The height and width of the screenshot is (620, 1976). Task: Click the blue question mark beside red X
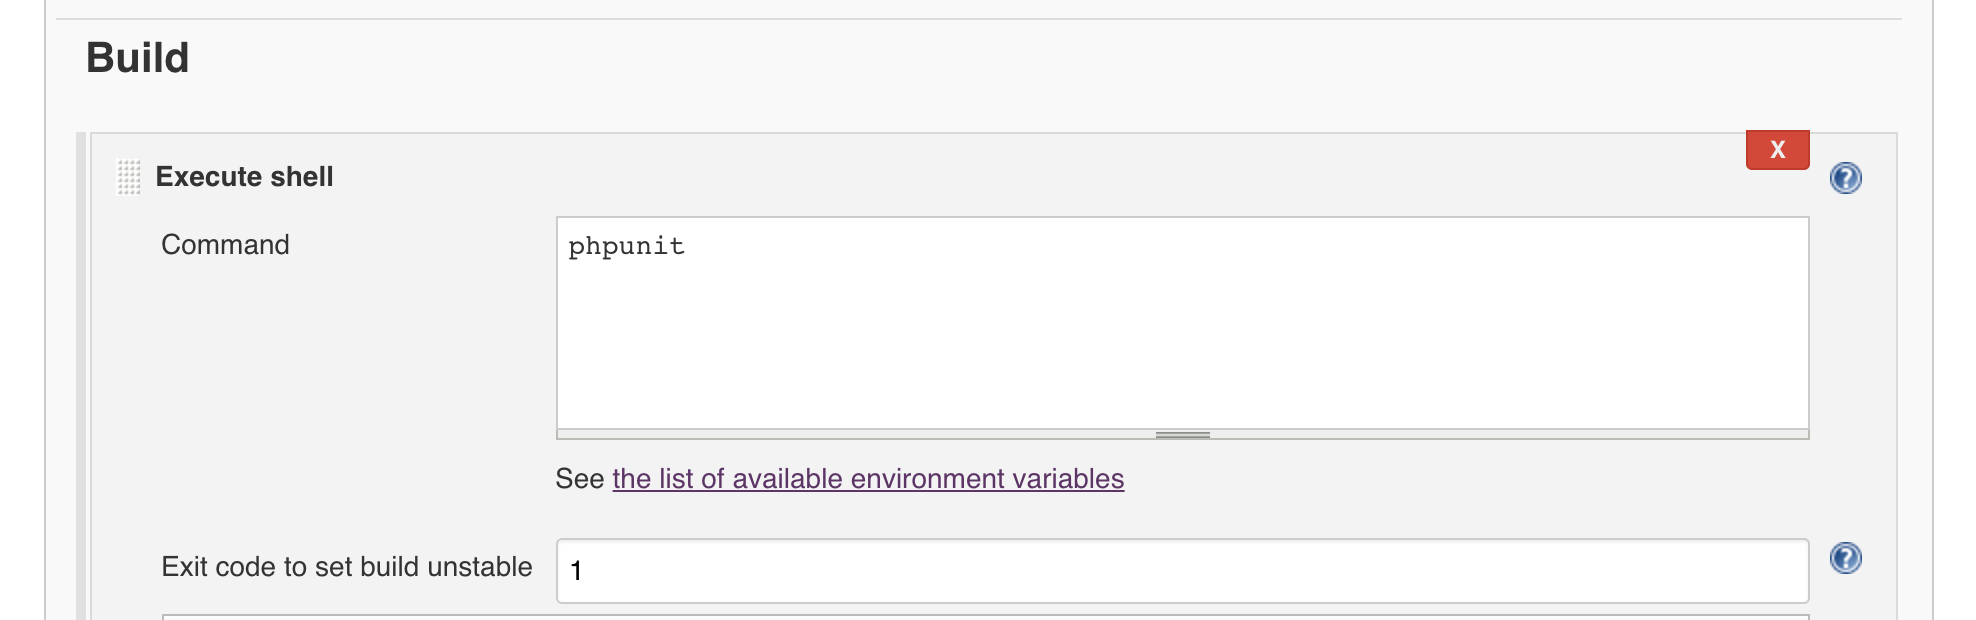pyautogui.click(x=1845, y=178)
